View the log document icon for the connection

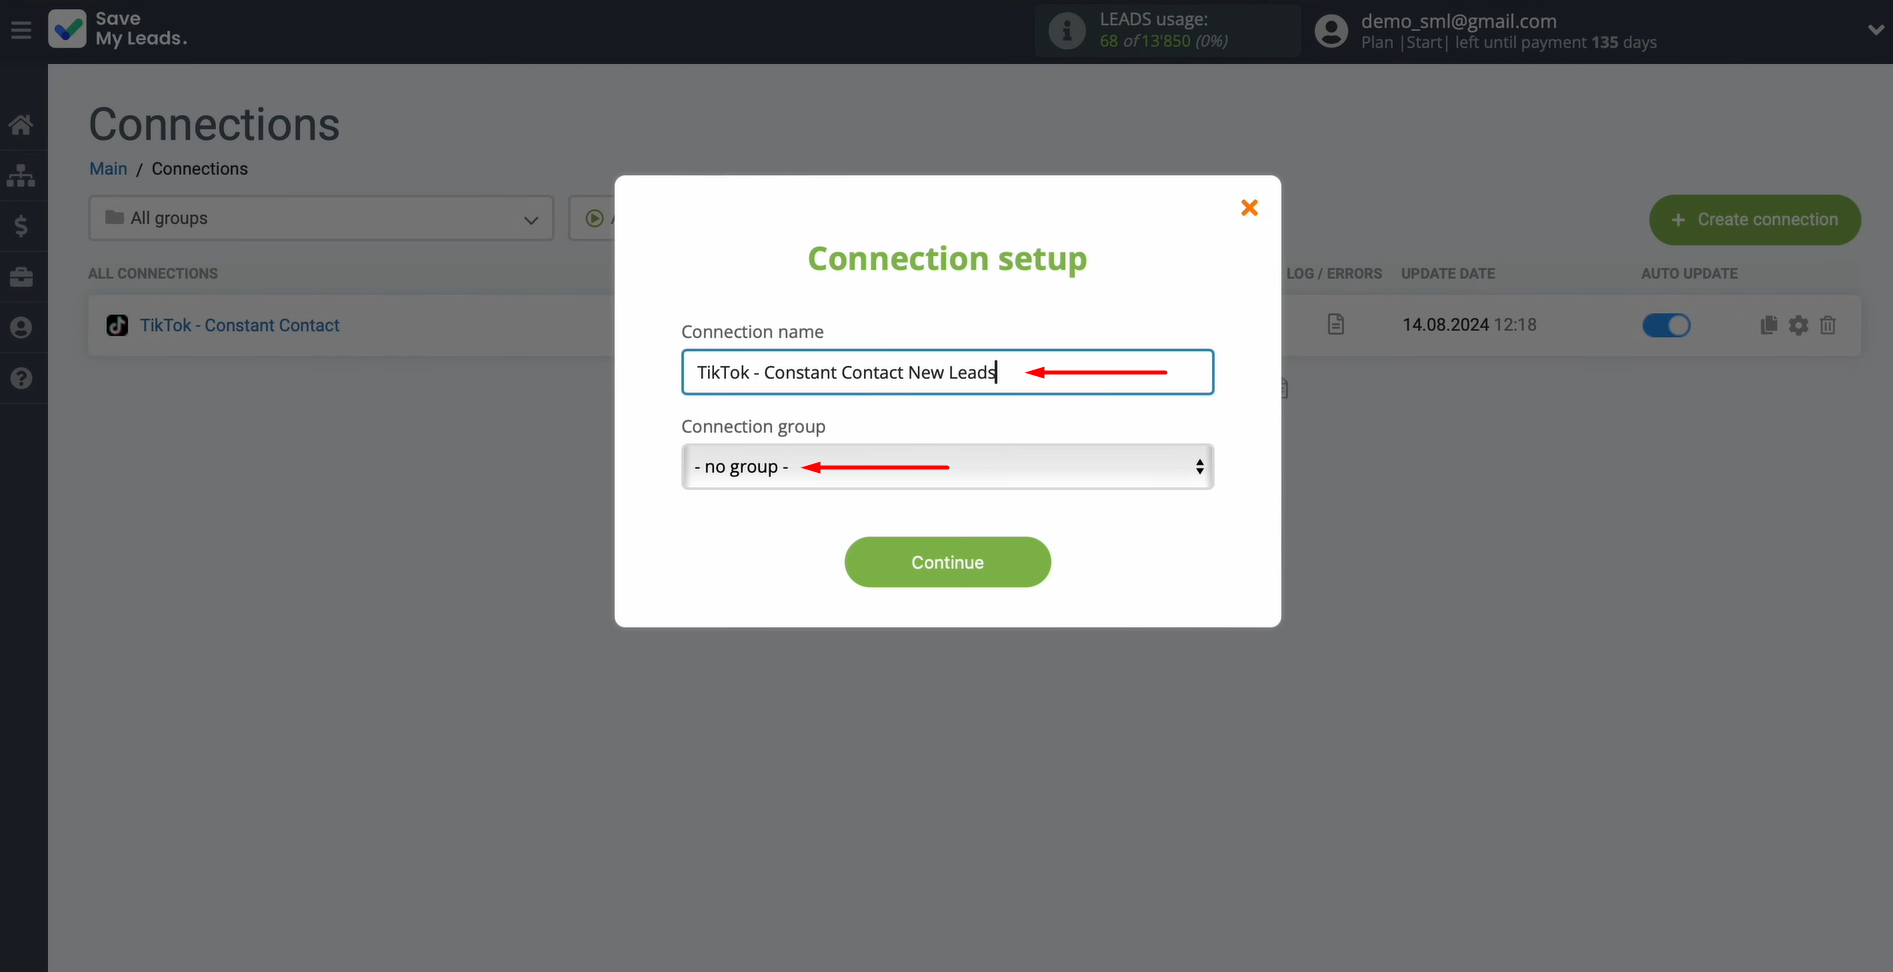[x=1335, y=324]
